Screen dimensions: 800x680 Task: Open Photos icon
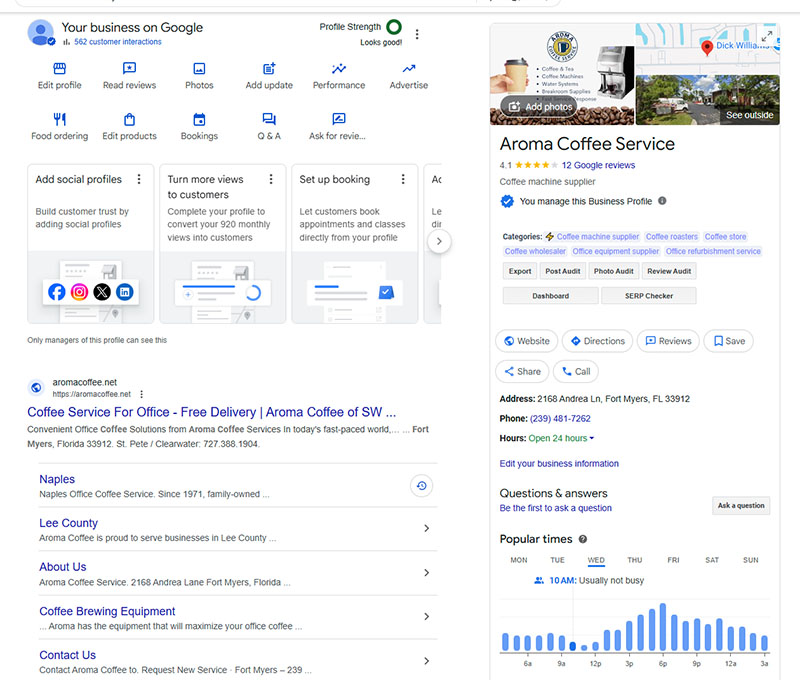click(199, 68)
